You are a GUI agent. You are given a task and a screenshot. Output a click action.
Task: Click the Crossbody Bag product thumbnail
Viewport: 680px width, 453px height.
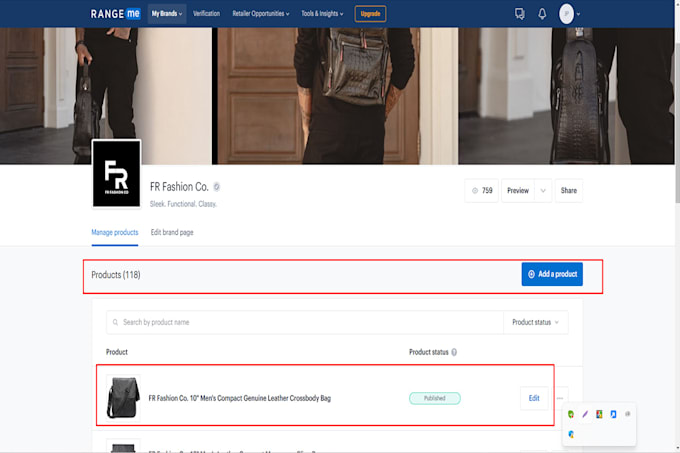coord(123,398)
